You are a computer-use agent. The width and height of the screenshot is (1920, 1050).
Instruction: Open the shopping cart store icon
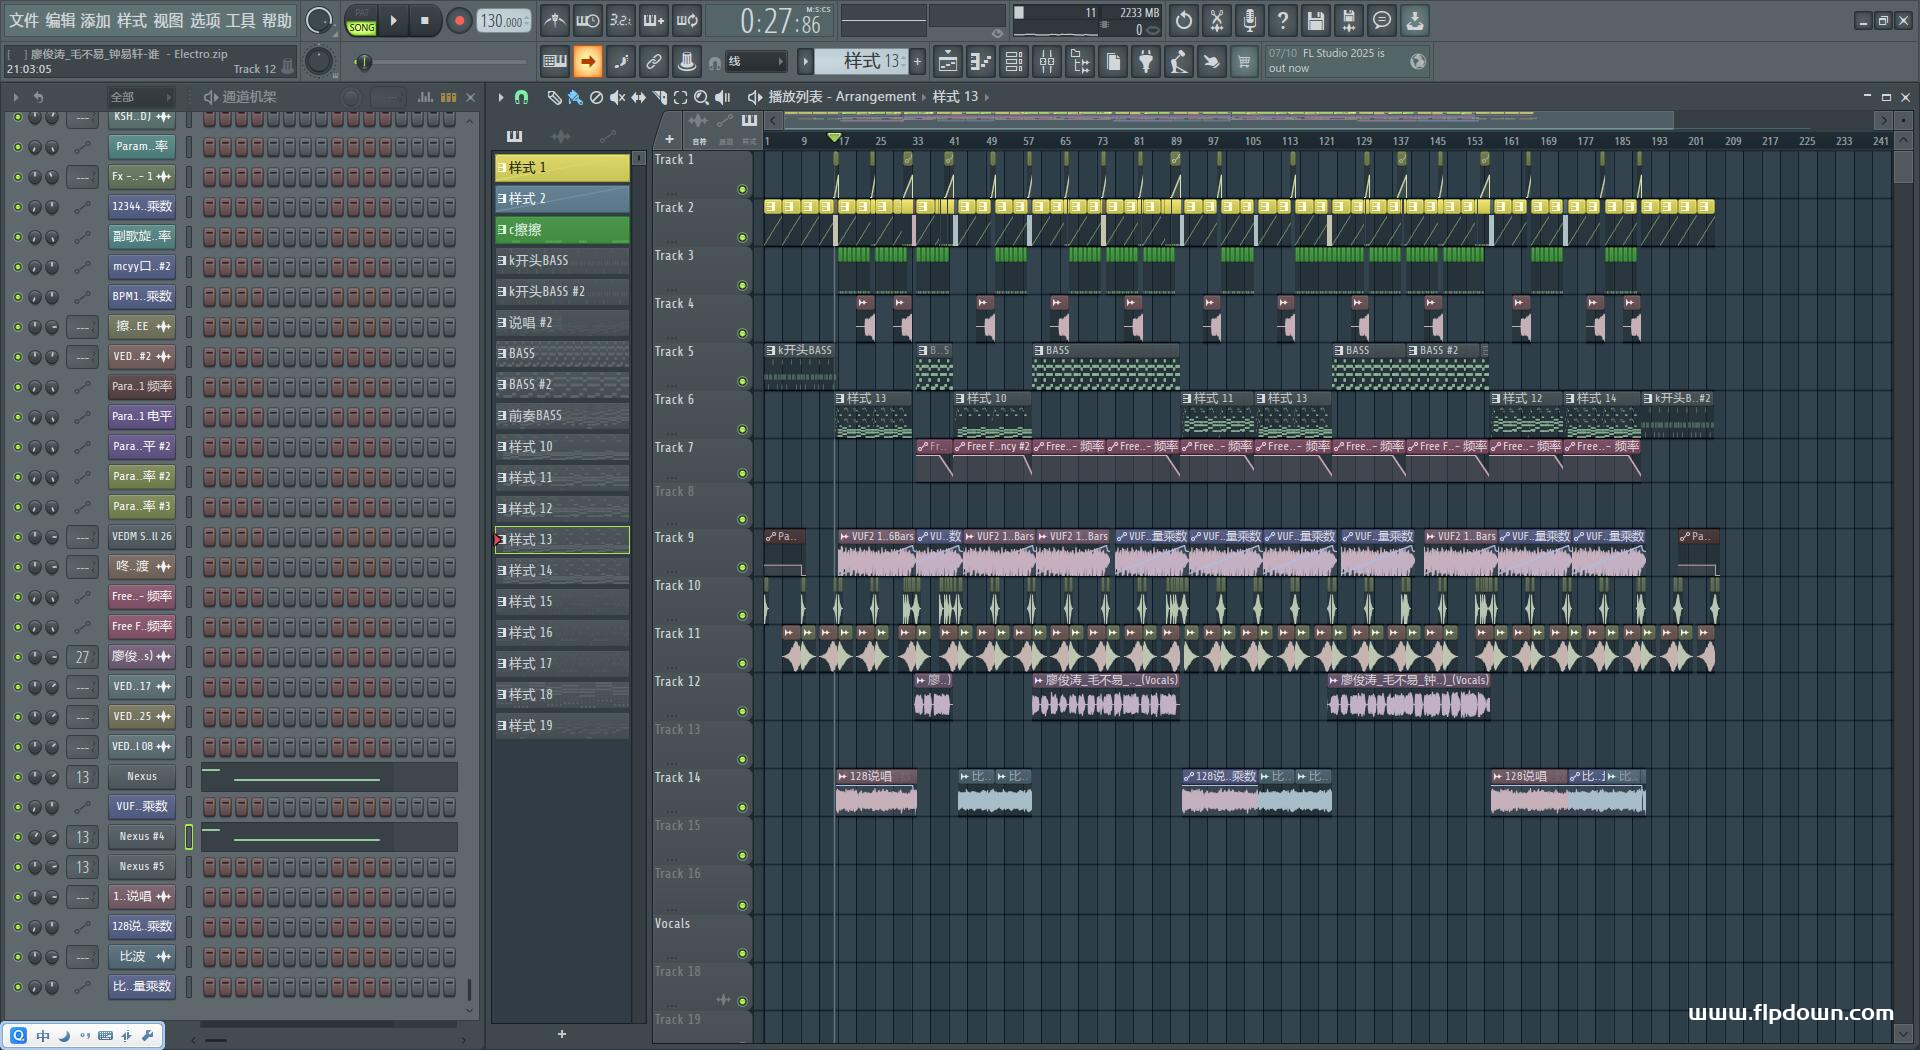click(1244, 62)
